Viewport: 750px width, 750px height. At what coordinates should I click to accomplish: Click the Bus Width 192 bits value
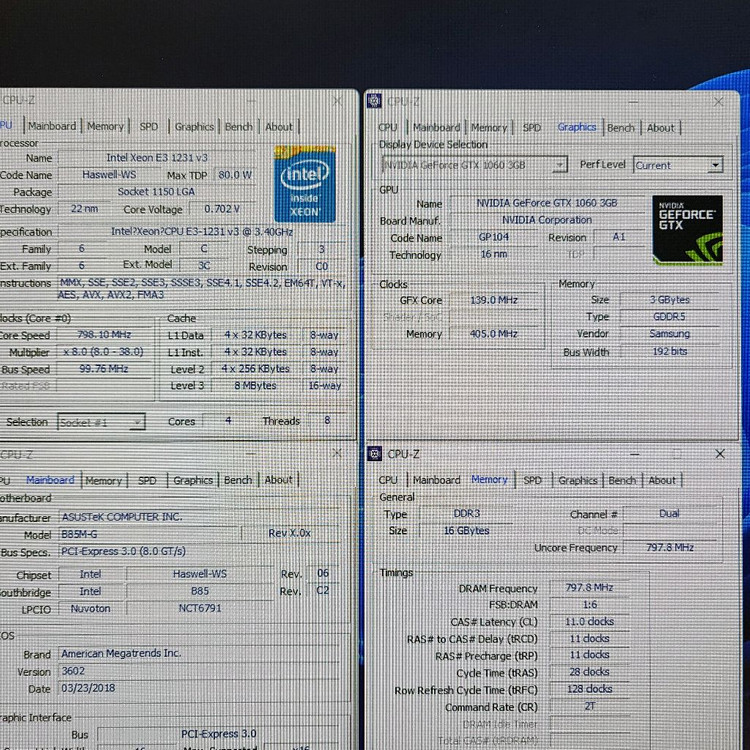coord(669,351)
